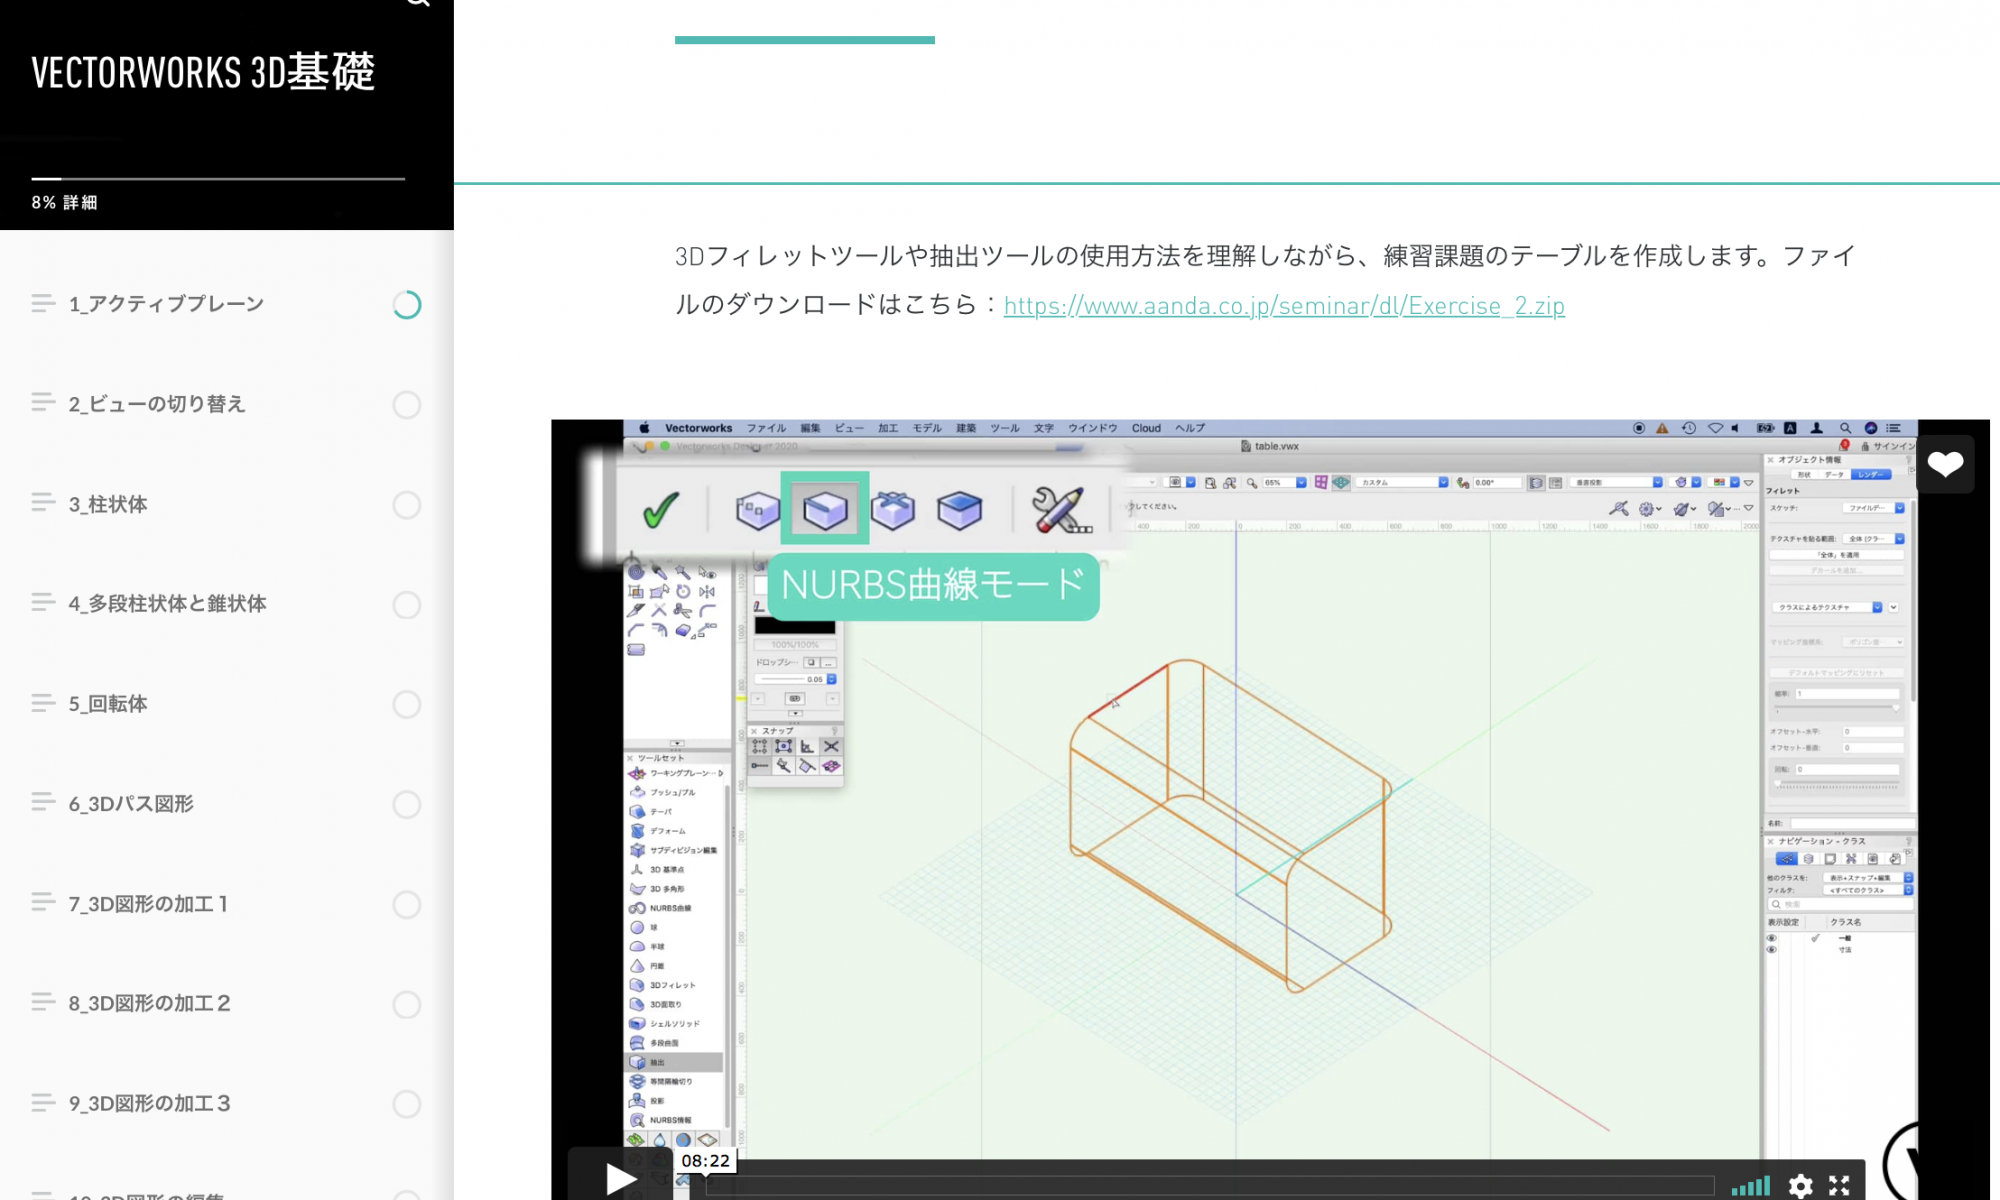Open lesson 2_ビューの切り替え
Image resolution: width=2000 pixels, height=1200 pixels.
pyautogui.click(x=157, y=404)
